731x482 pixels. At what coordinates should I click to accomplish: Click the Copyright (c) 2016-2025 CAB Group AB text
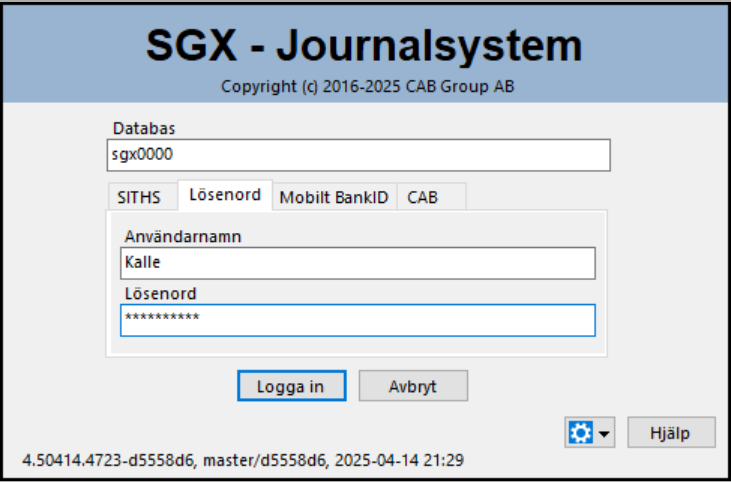click(x=367, y=87)
